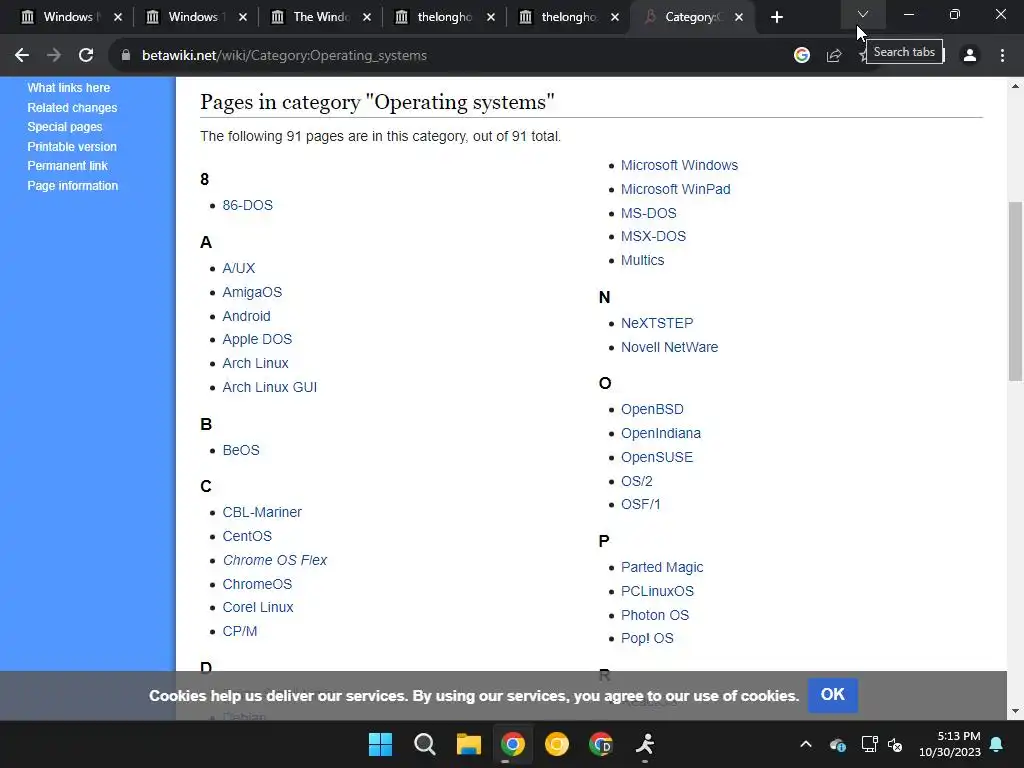Open the running figure app on taskbar
Screen dimensions: 1024x768
click(x=645, y=744)
